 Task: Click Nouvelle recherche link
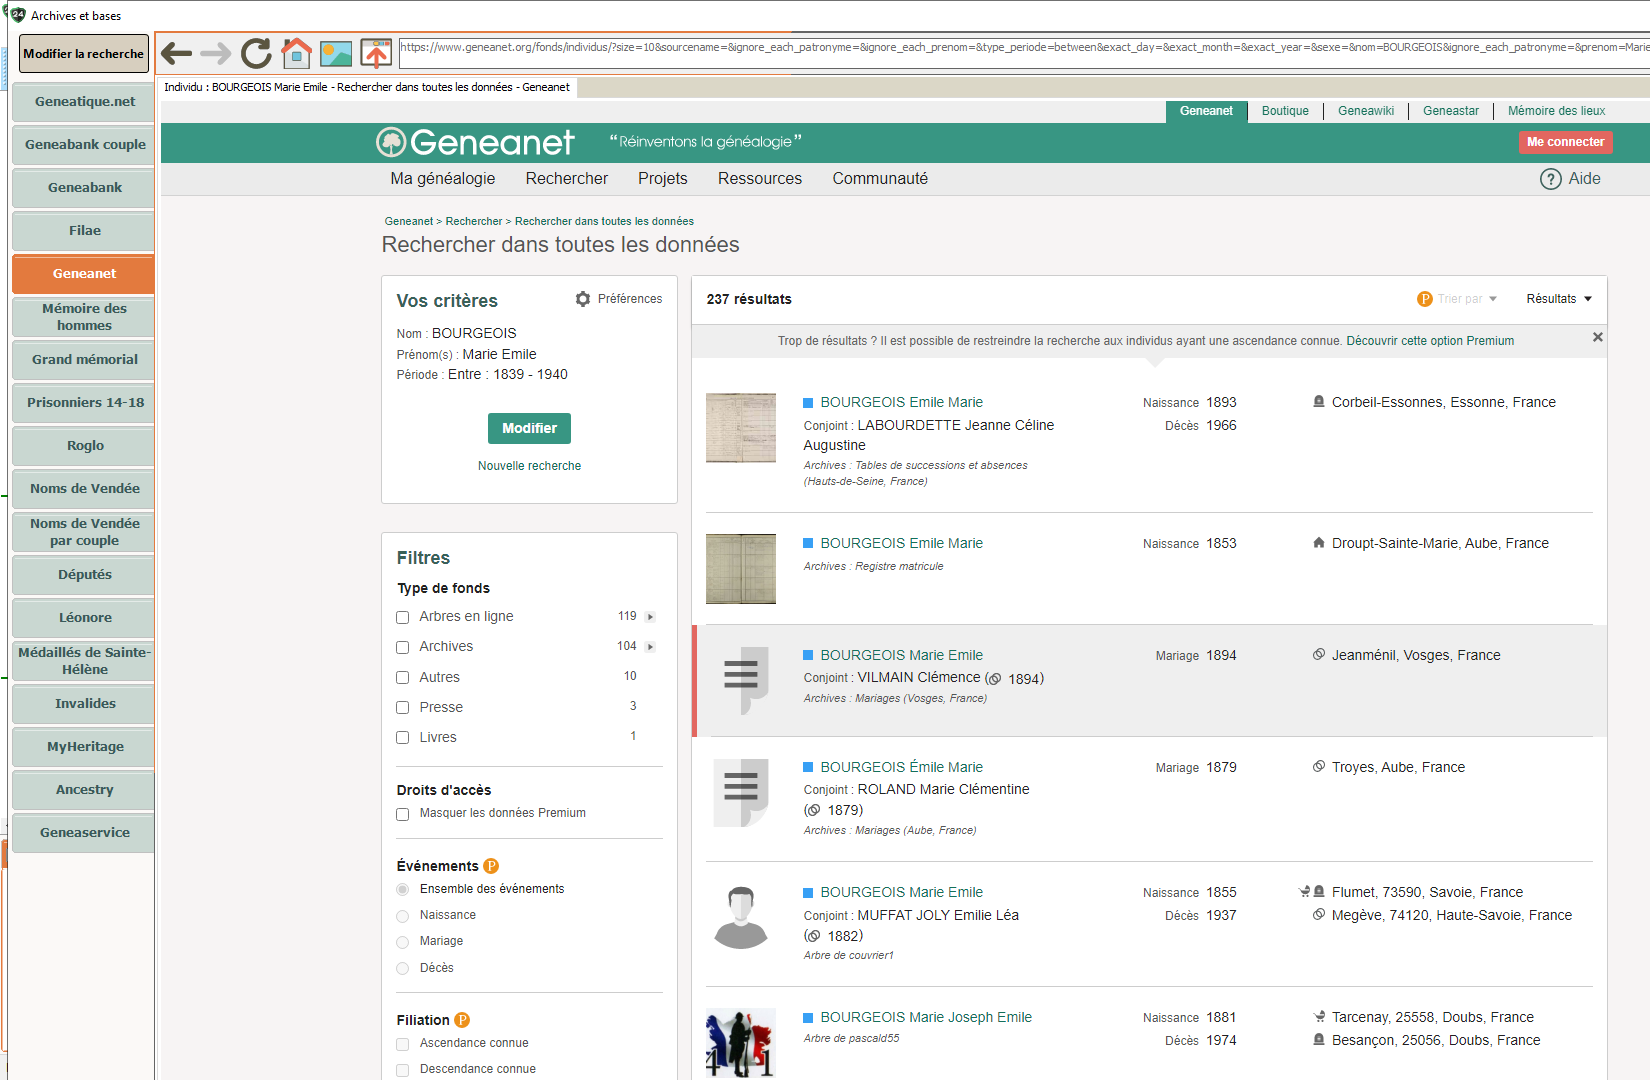pyautogui.click(x=529, y=466)
